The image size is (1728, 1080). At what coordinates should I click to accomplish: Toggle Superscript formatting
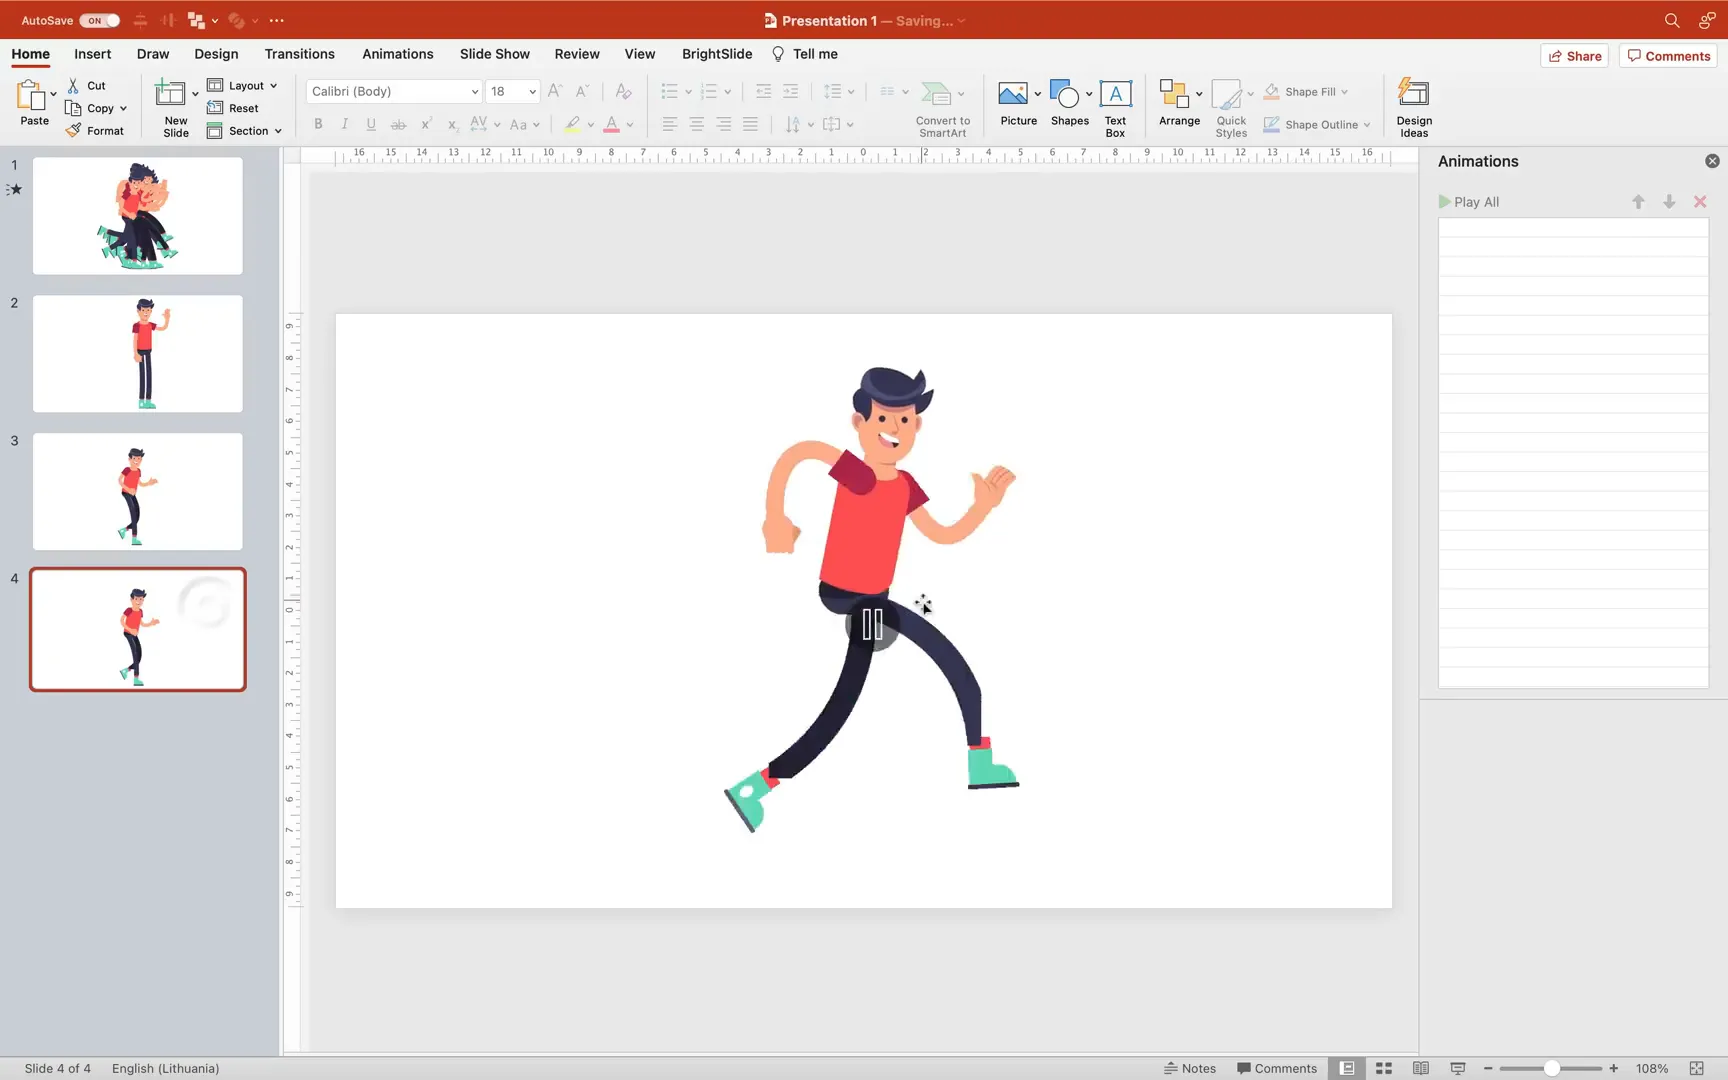pyautogui.click(x=426, y=124)
